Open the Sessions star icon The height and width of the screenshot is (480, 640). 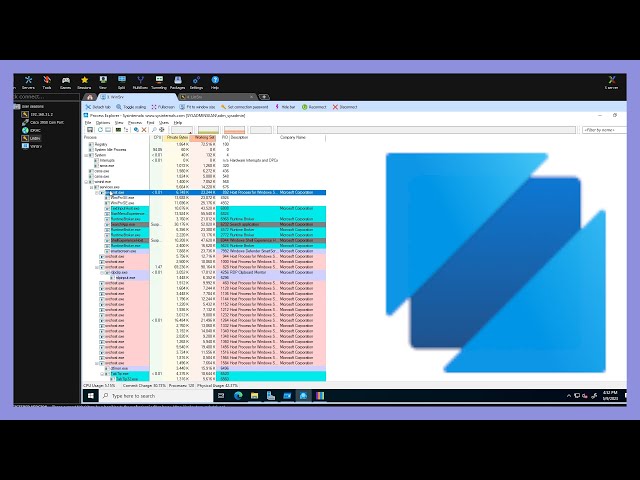click(84, 82)
